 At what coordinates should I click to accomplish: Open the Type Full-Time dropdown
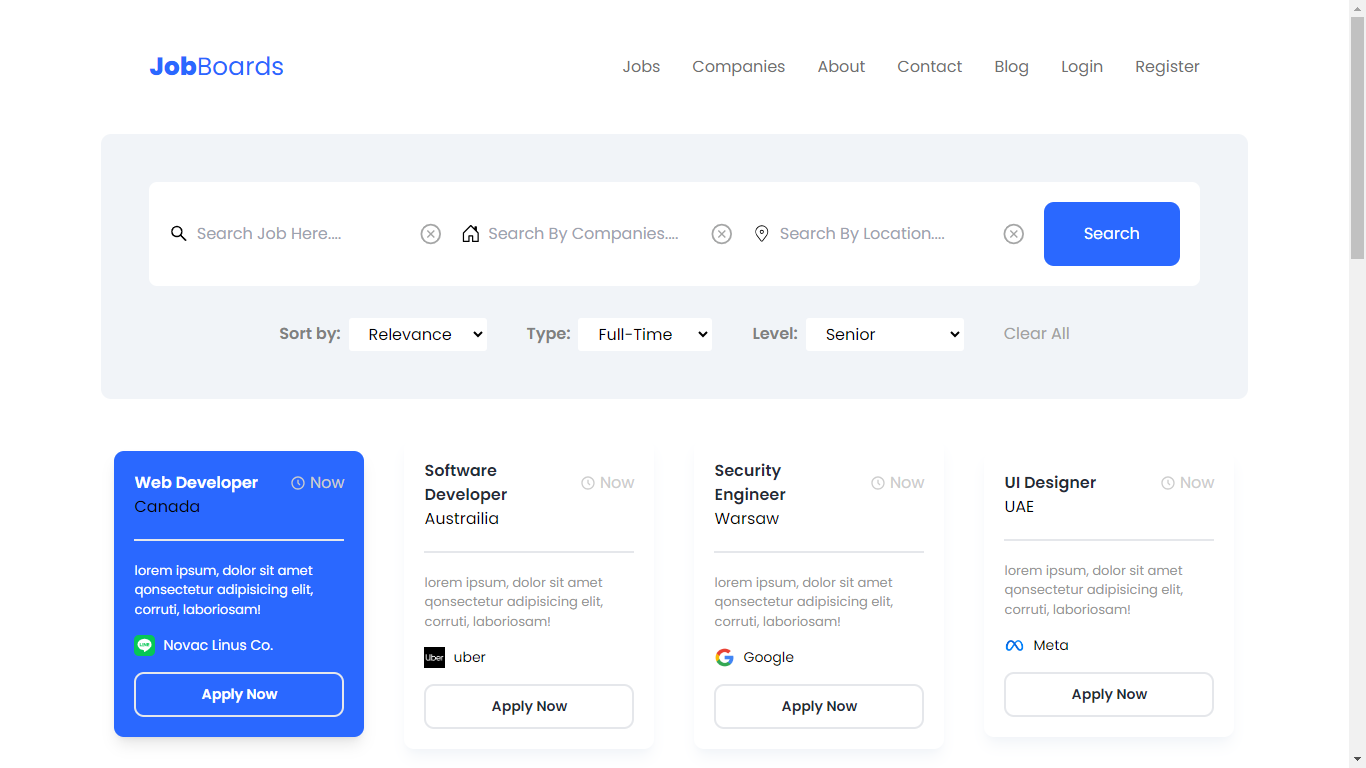click(x=645, y=334)
